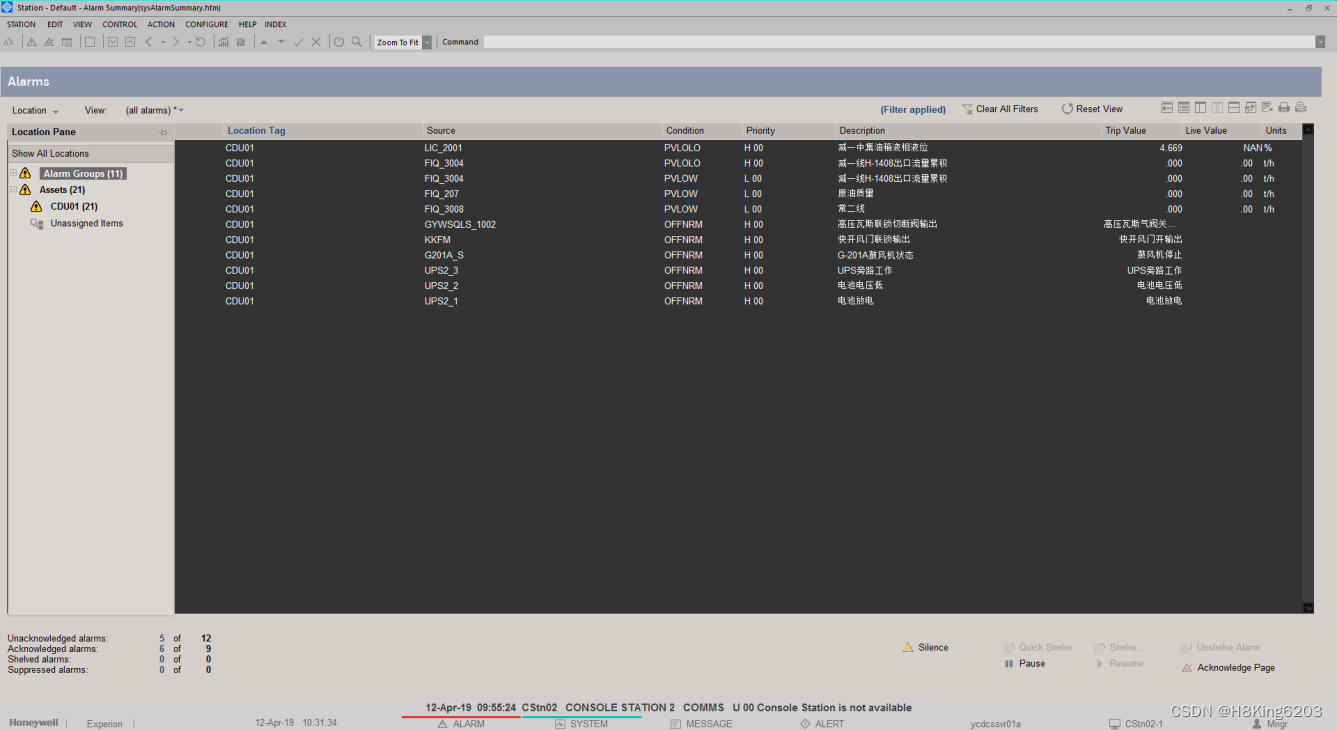Go forward with the right arrow icon
The height and width of the screenshot is (730, 1337).
(175, 42)
